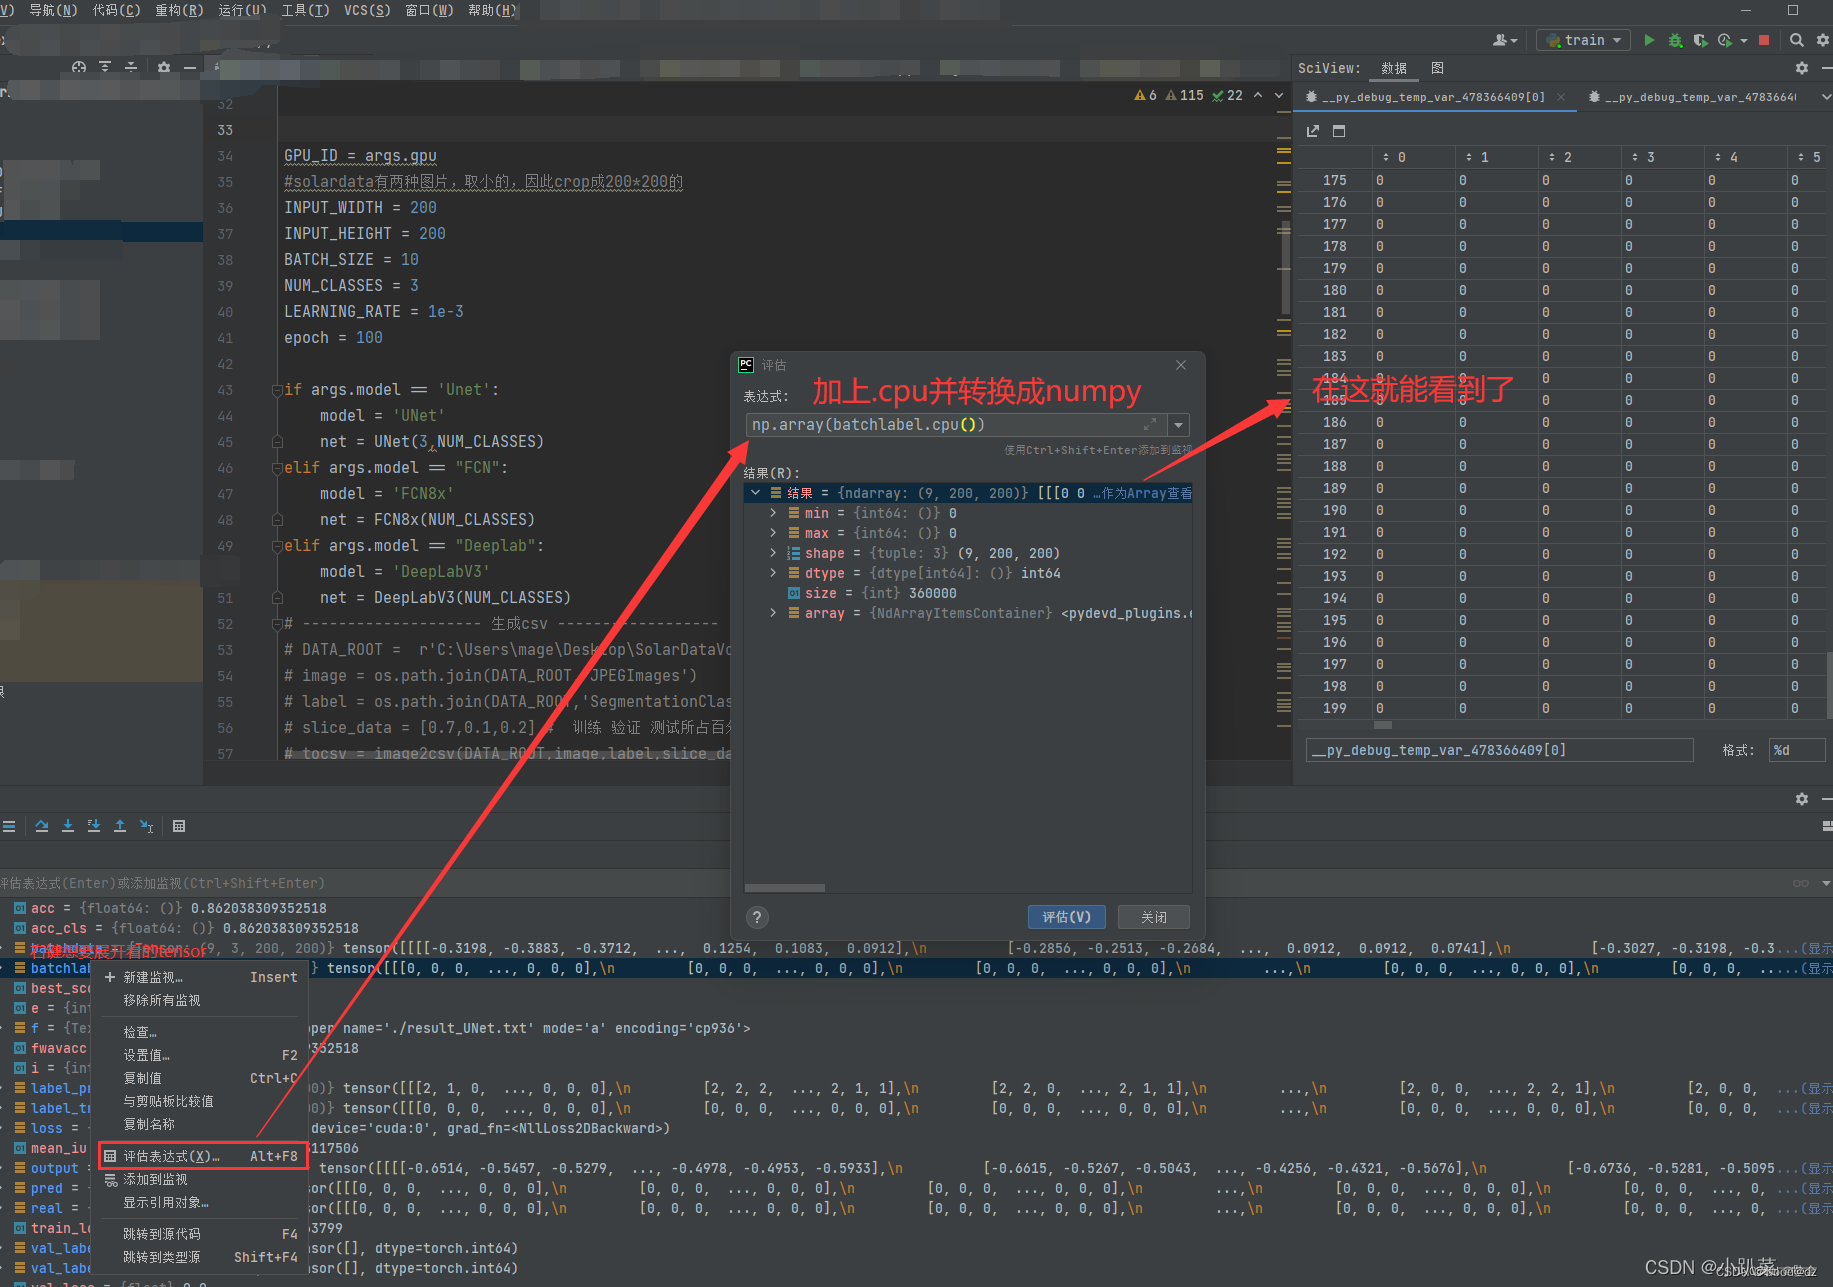The width and height of the screenshot is (1833, 1287).
Task: Click the 评估(V) button in the dialog
Action: tap(1066, 917)
